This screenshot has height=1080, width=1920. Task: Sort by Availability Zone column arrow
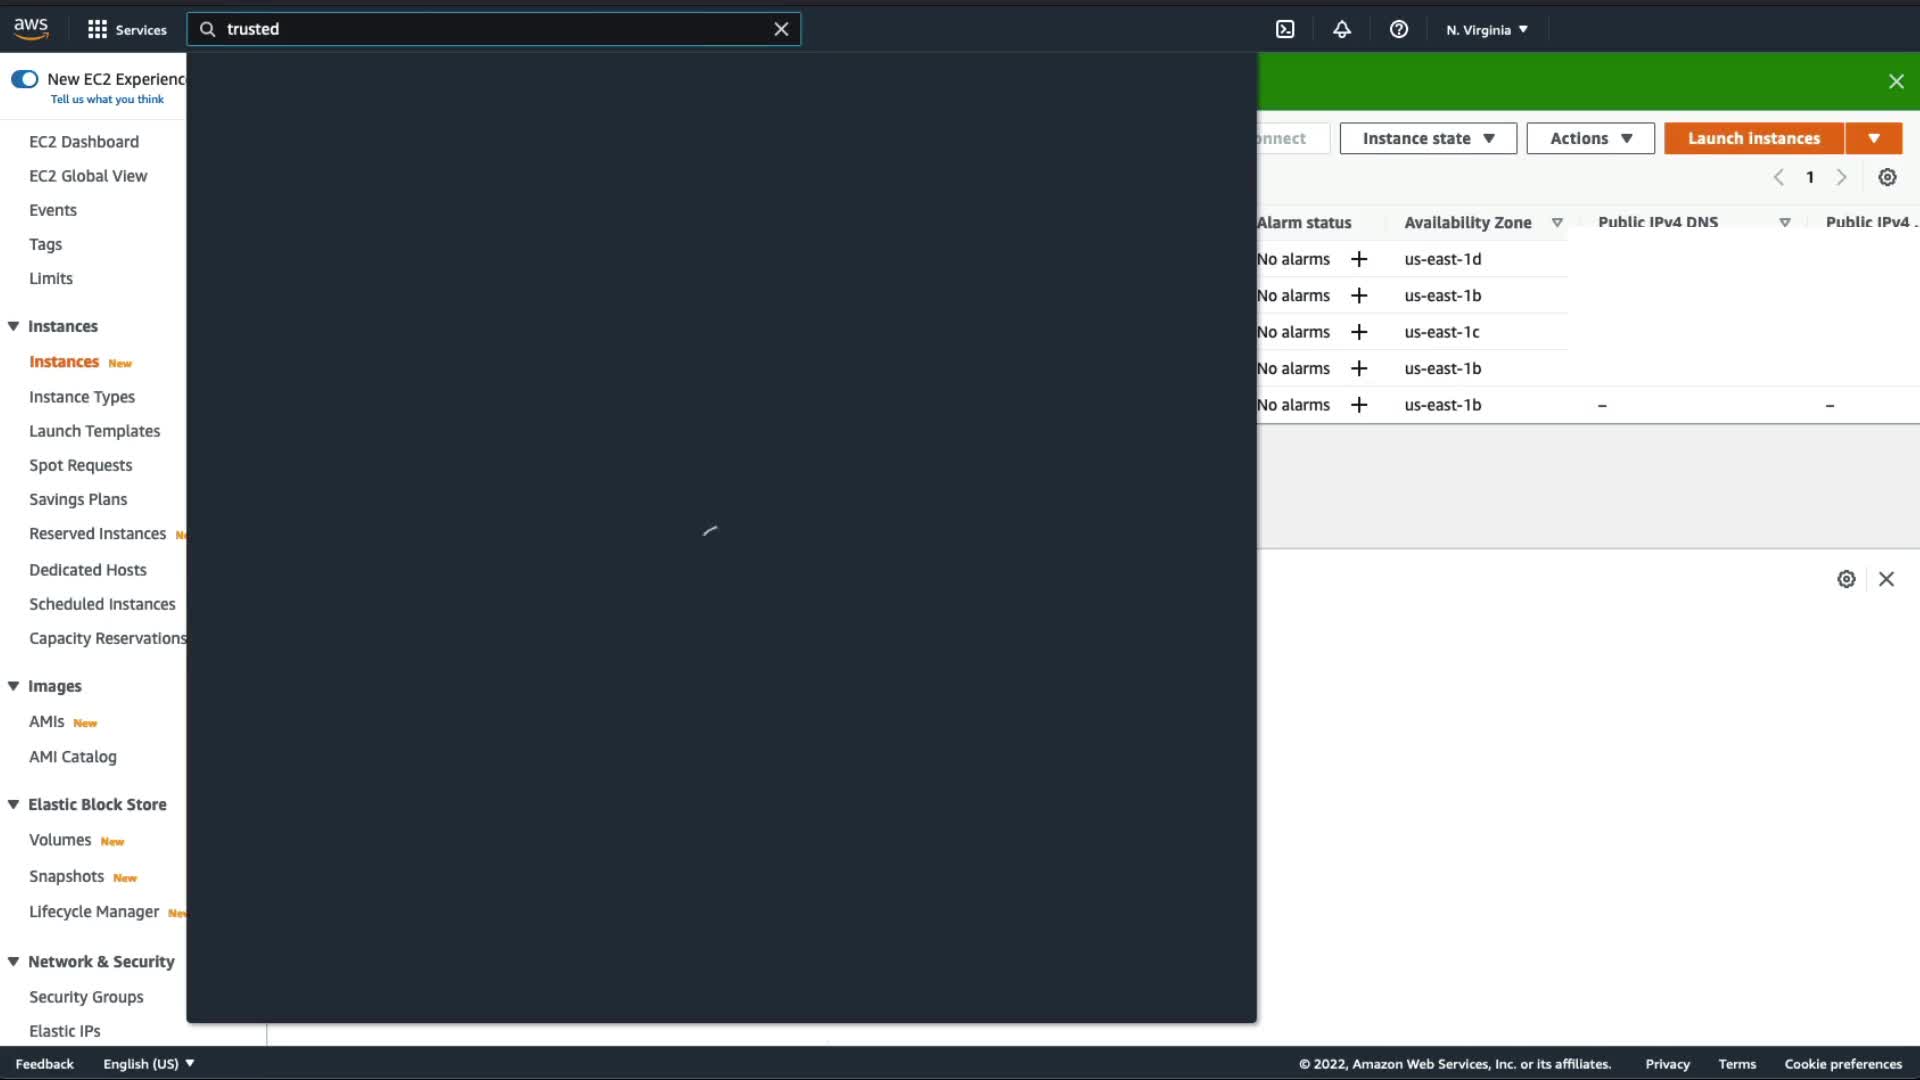pos(1557,222)
